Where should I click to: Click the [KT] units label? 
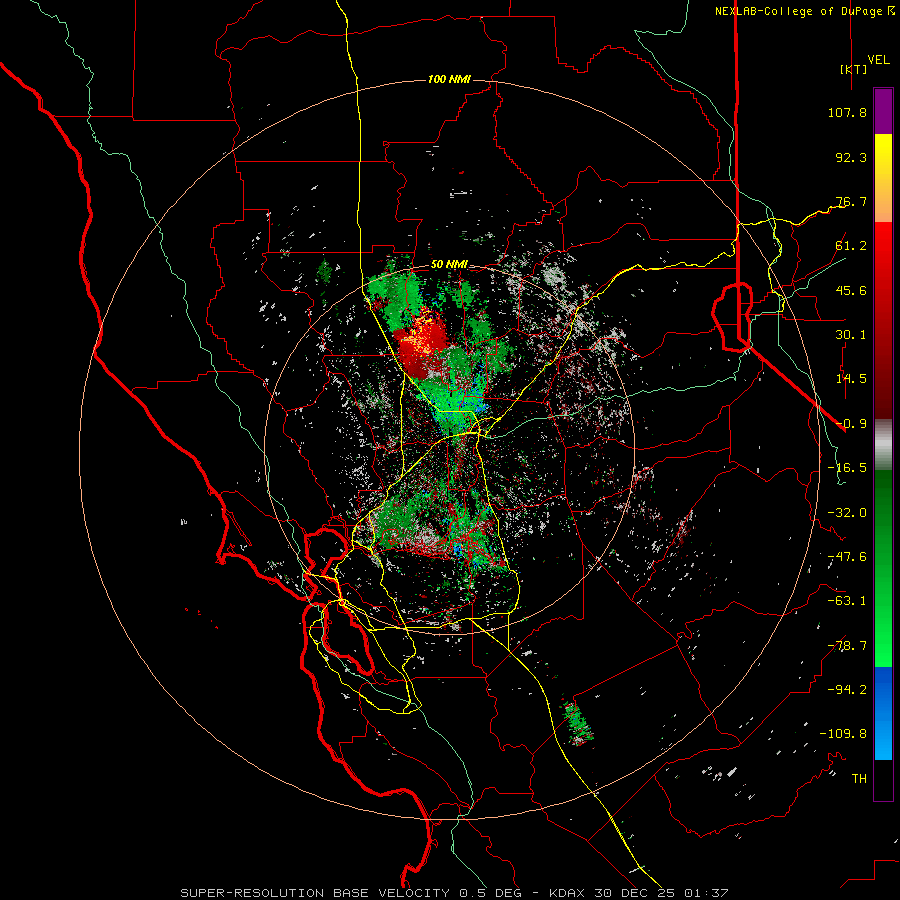pyautogui.click(x=853, y=69)
